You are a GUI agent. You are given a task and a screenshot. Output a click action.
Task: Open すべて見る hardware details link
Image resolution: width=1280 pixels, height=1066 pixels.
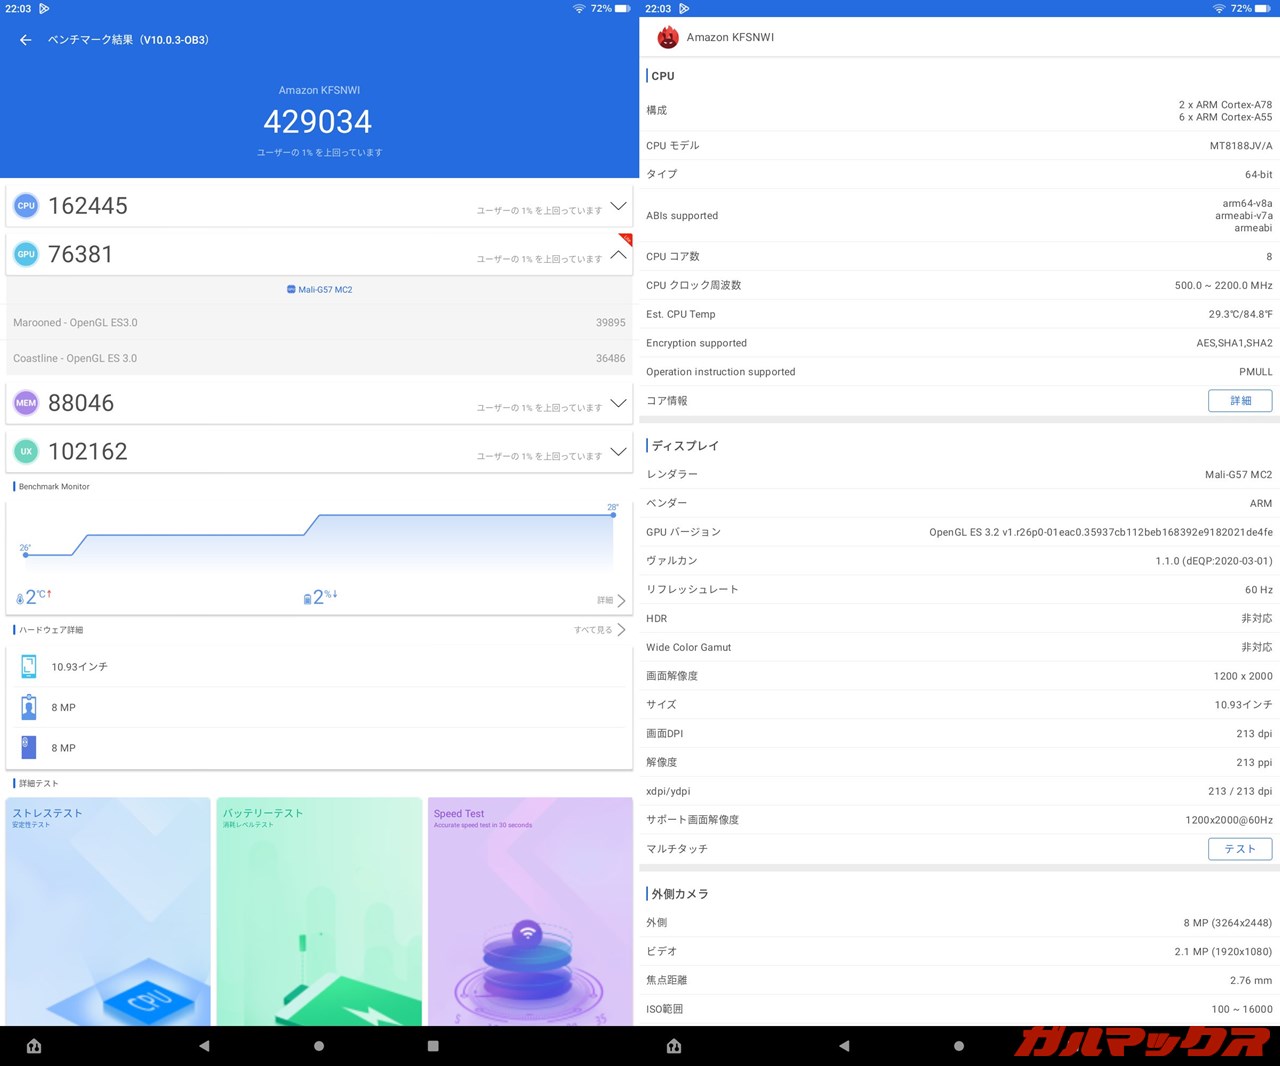tap(600, 630)
